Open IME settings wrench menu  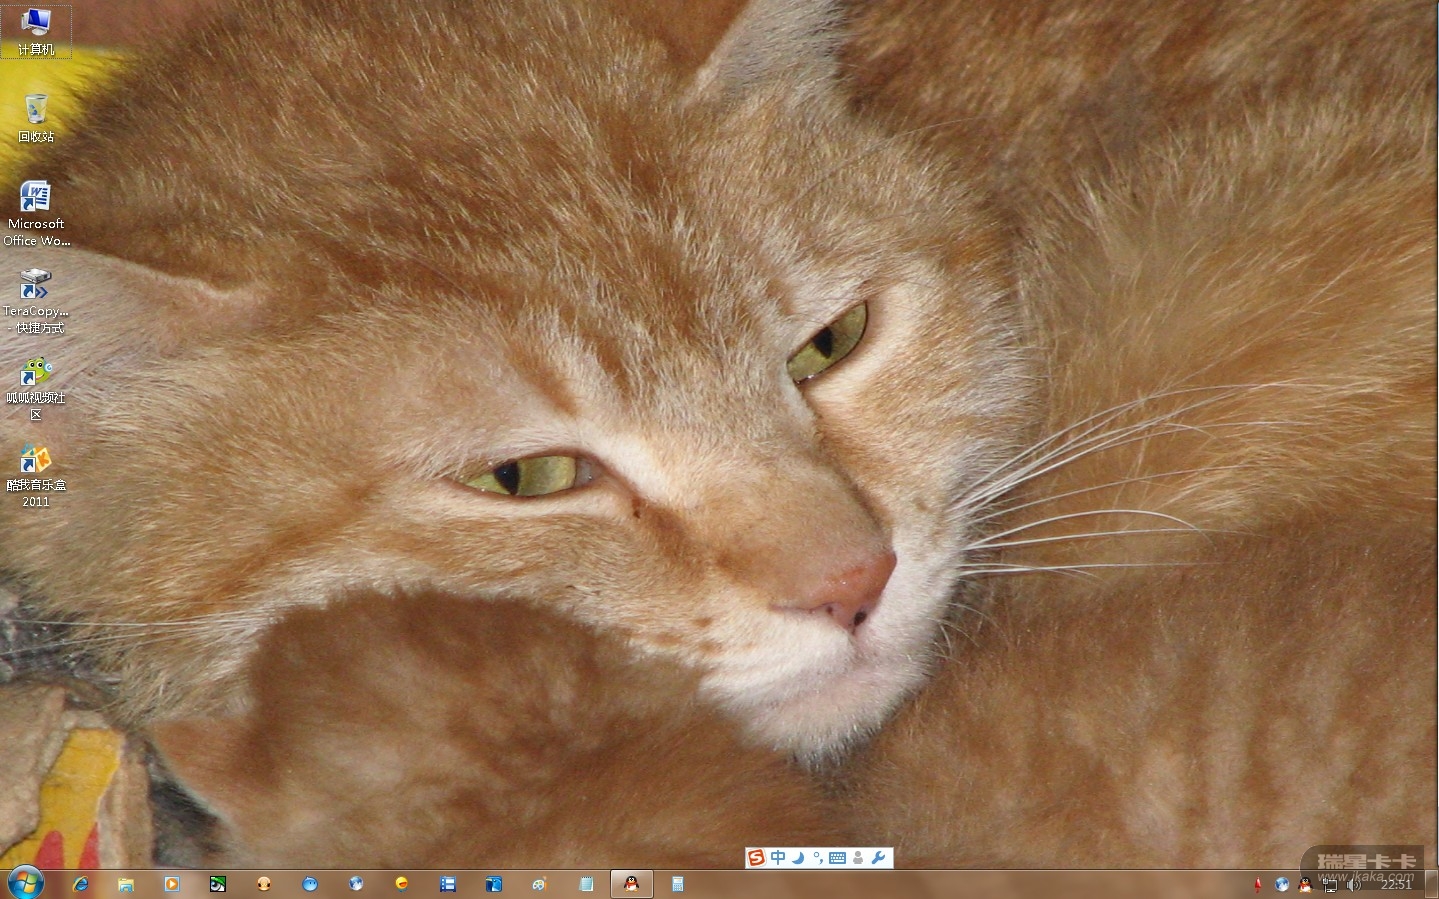[x=879, y=858]
